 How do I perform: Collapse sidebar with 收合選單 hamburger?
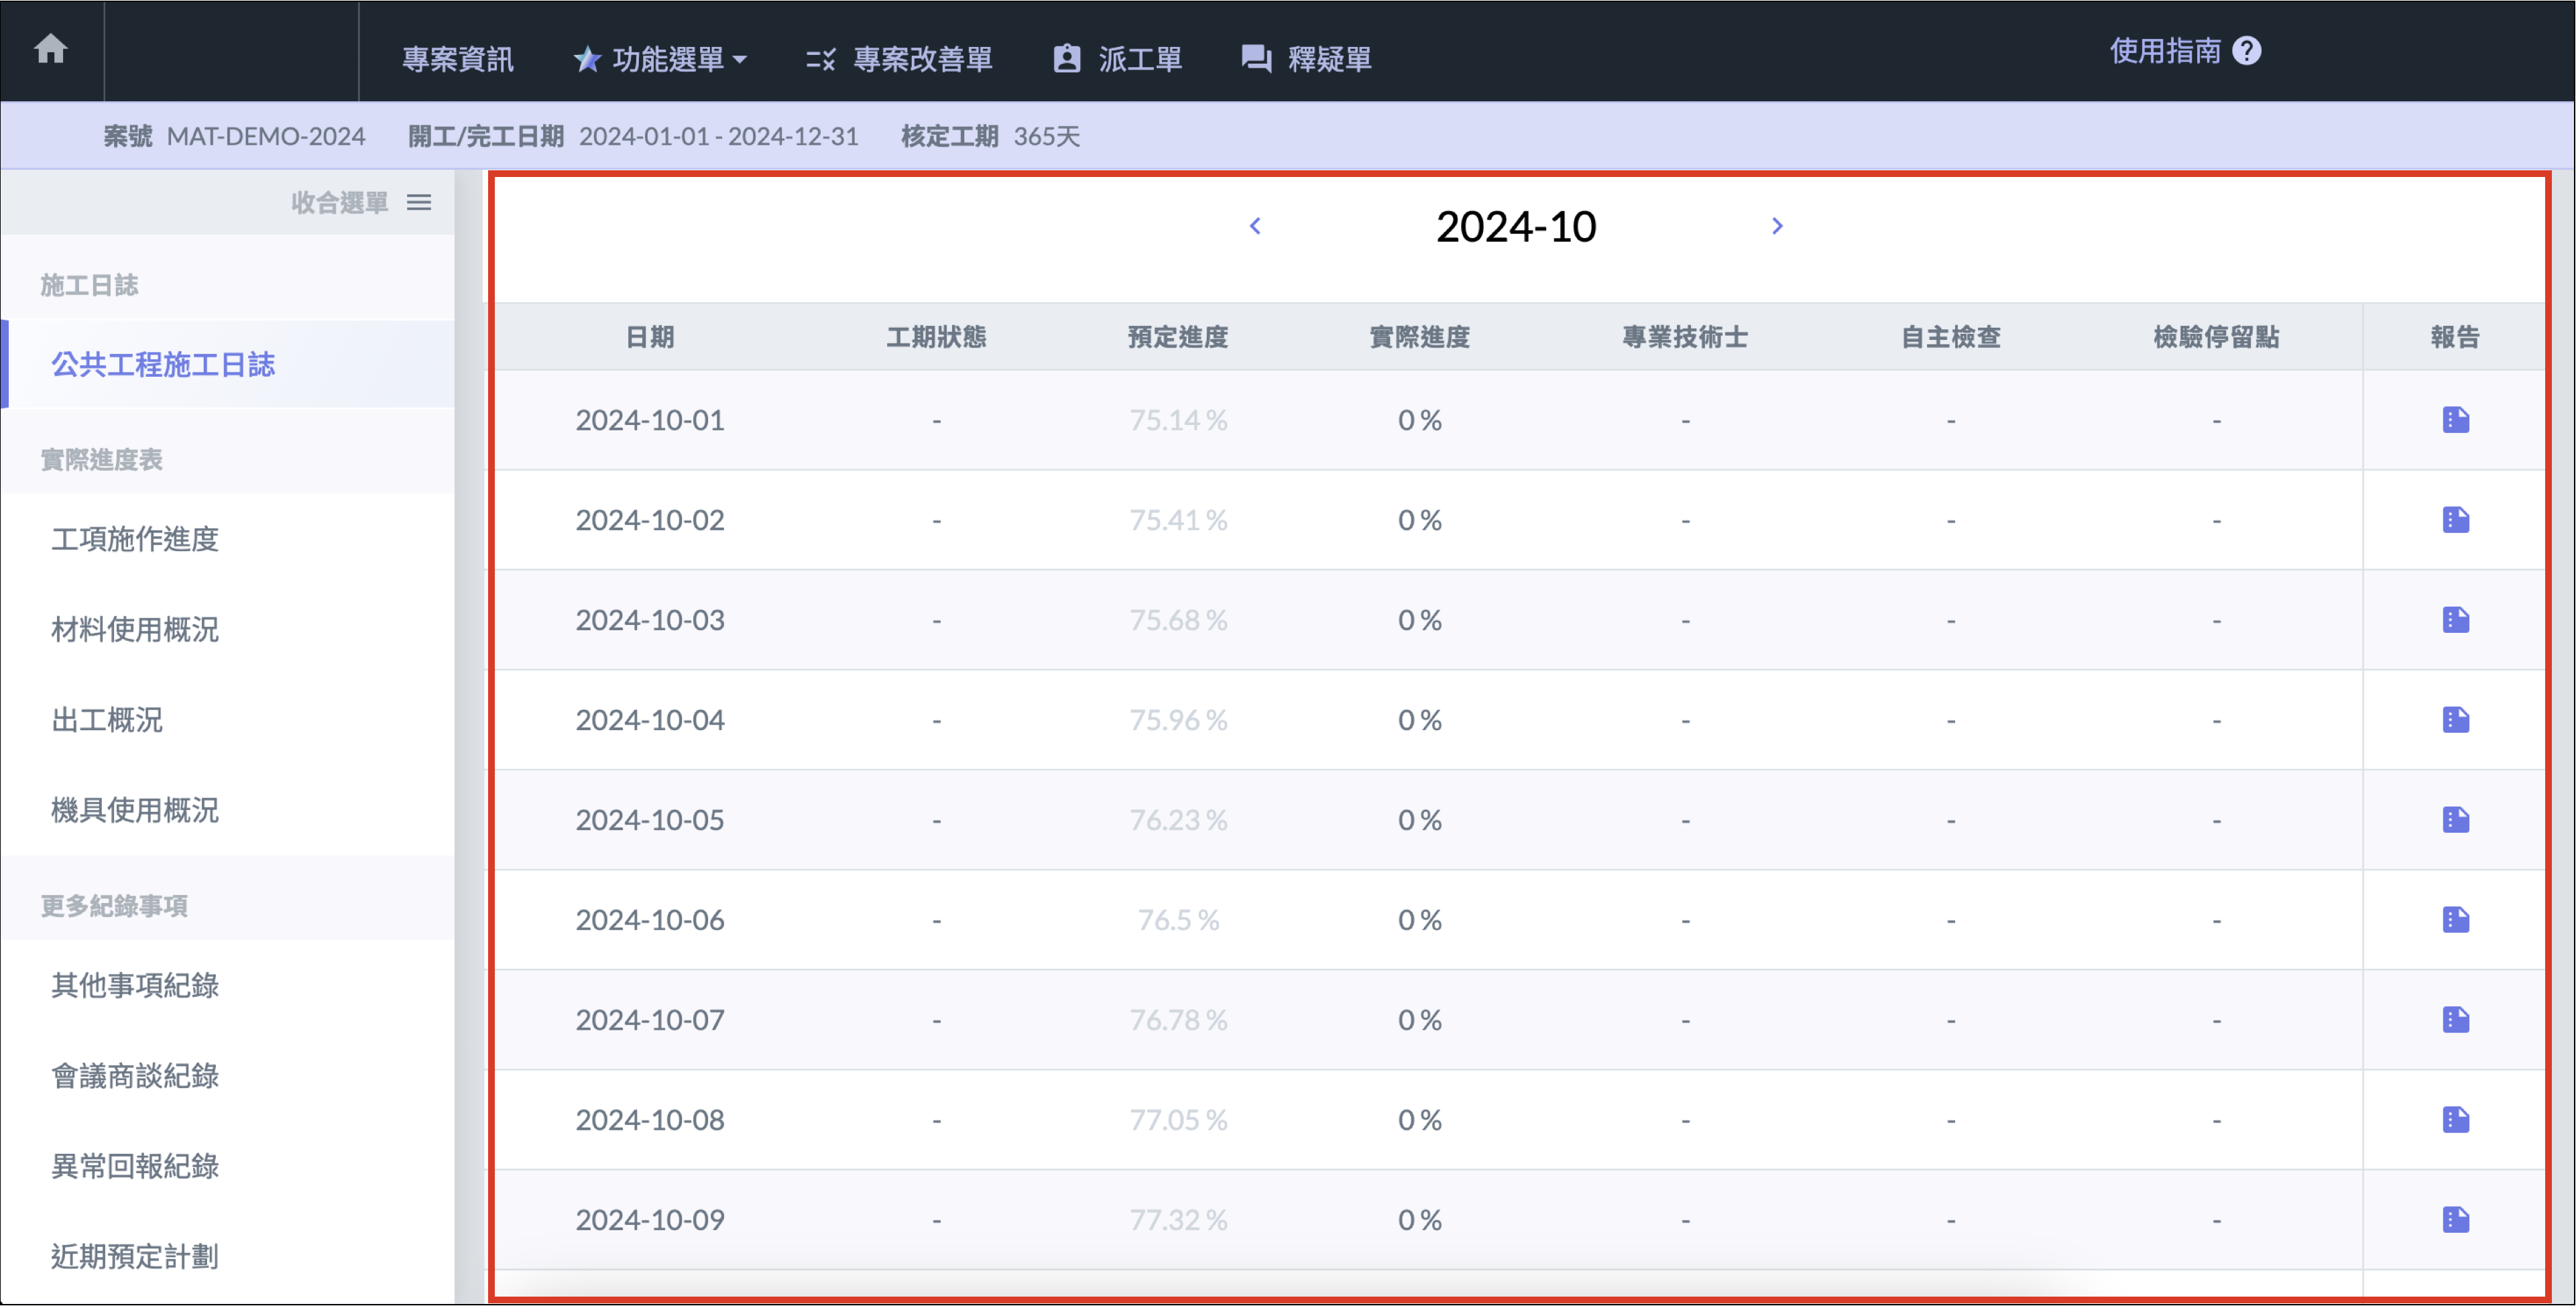click(419, 203)
